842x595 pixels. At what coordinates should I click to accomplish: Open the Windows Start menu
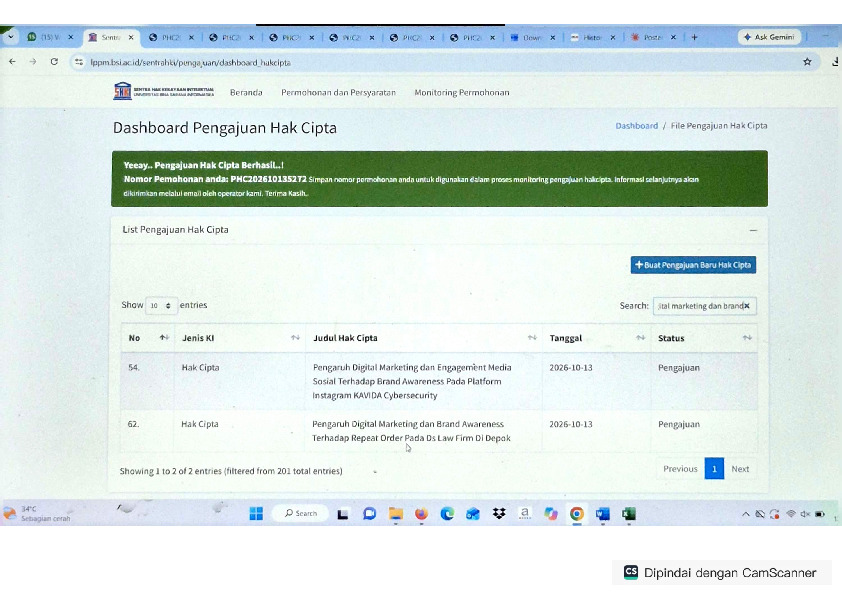click(256, 514)
